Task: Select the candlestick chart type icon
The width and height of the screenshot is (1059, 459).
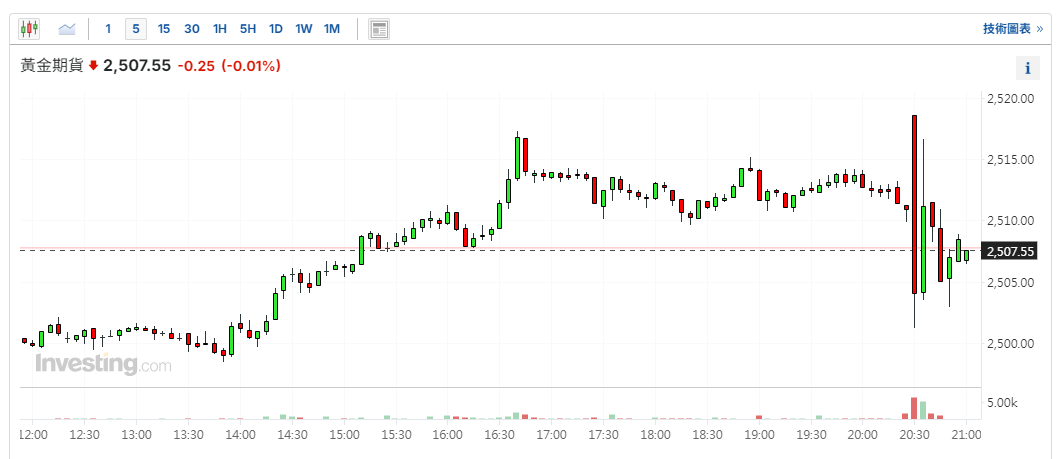Action: (x=29, y=29)
